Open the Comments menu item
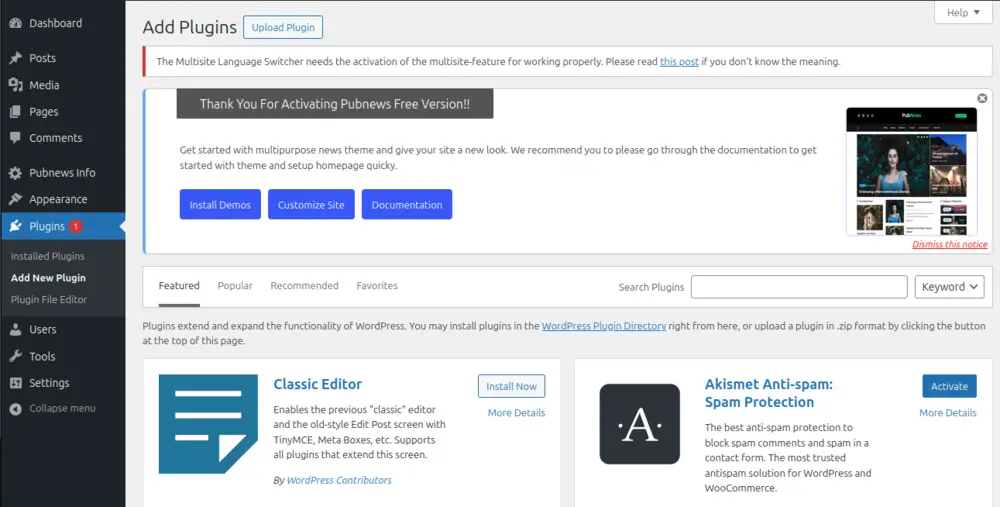 point(62,138)
